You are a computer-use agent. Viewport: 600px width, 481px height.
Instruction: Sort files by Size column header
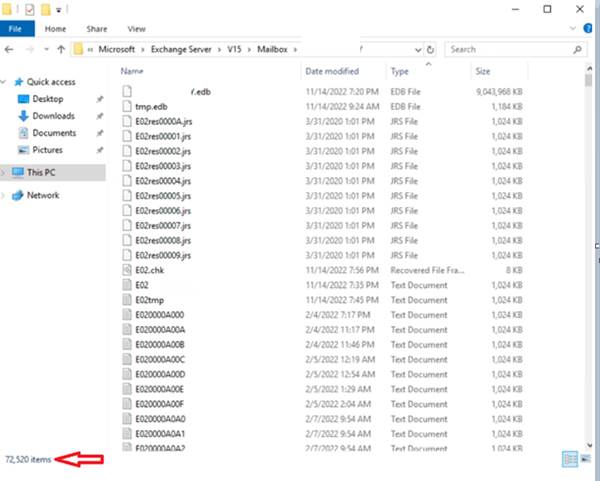483,72
